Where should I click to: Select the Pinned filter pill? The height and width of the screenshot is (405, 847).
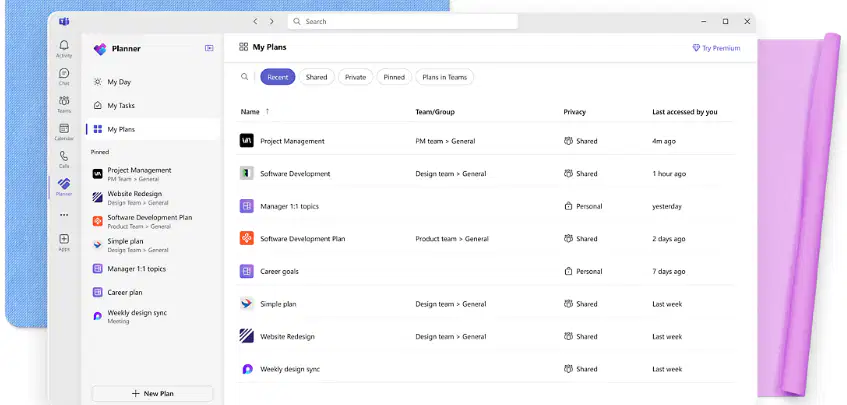point(394,77)
